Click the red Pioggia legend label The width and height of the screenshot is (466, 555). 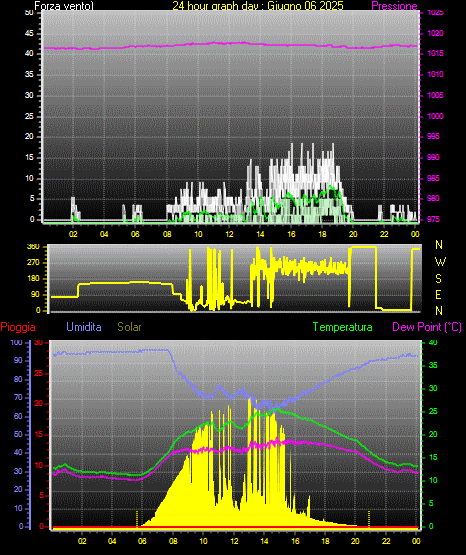click(18, 327)
